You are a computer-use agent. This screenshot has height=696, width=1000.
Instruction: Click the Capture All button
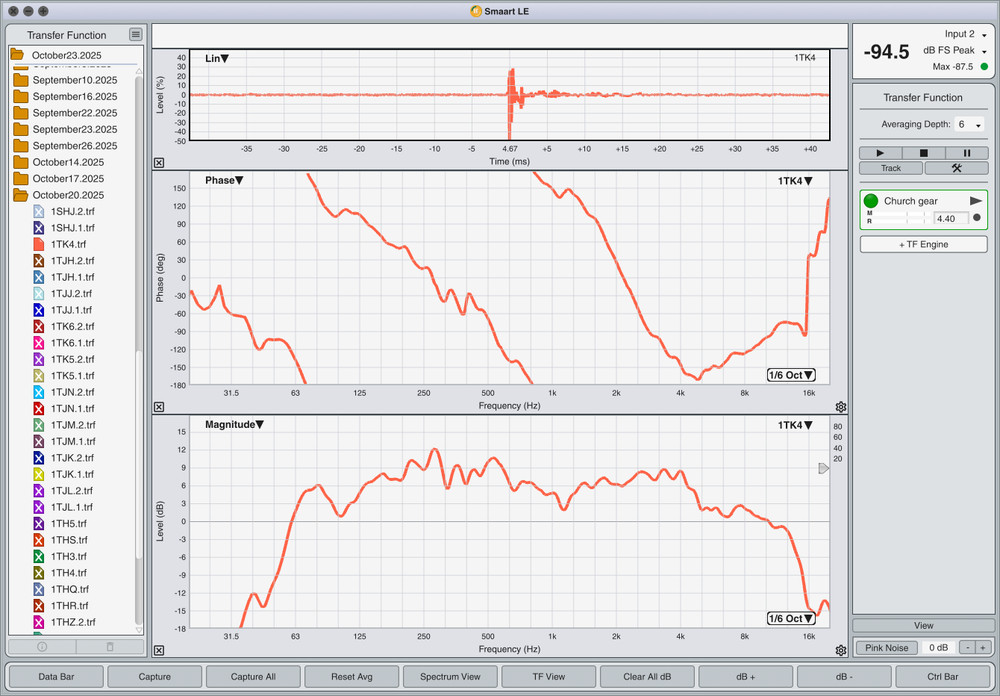(x=253, y=677)
